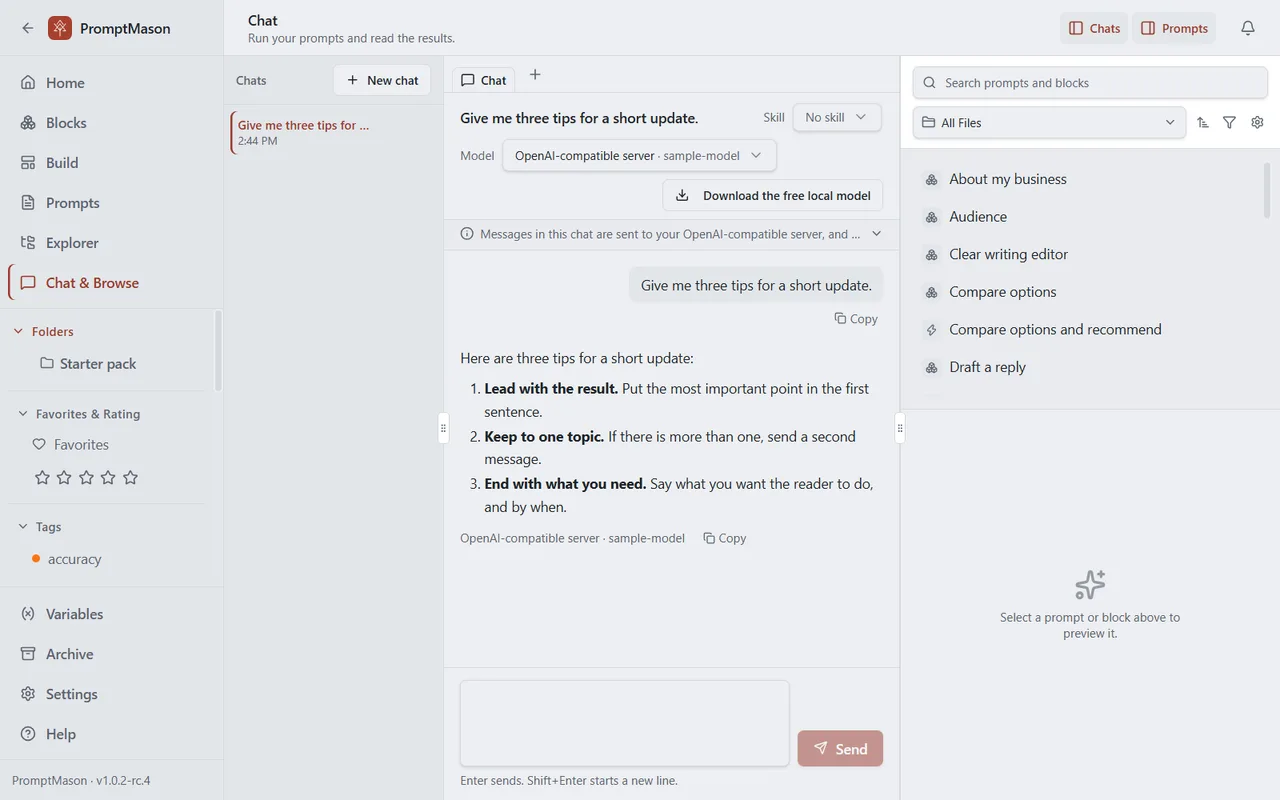Open Variables in sidebar
1280x800 pixels.
(x=111, y=614)
